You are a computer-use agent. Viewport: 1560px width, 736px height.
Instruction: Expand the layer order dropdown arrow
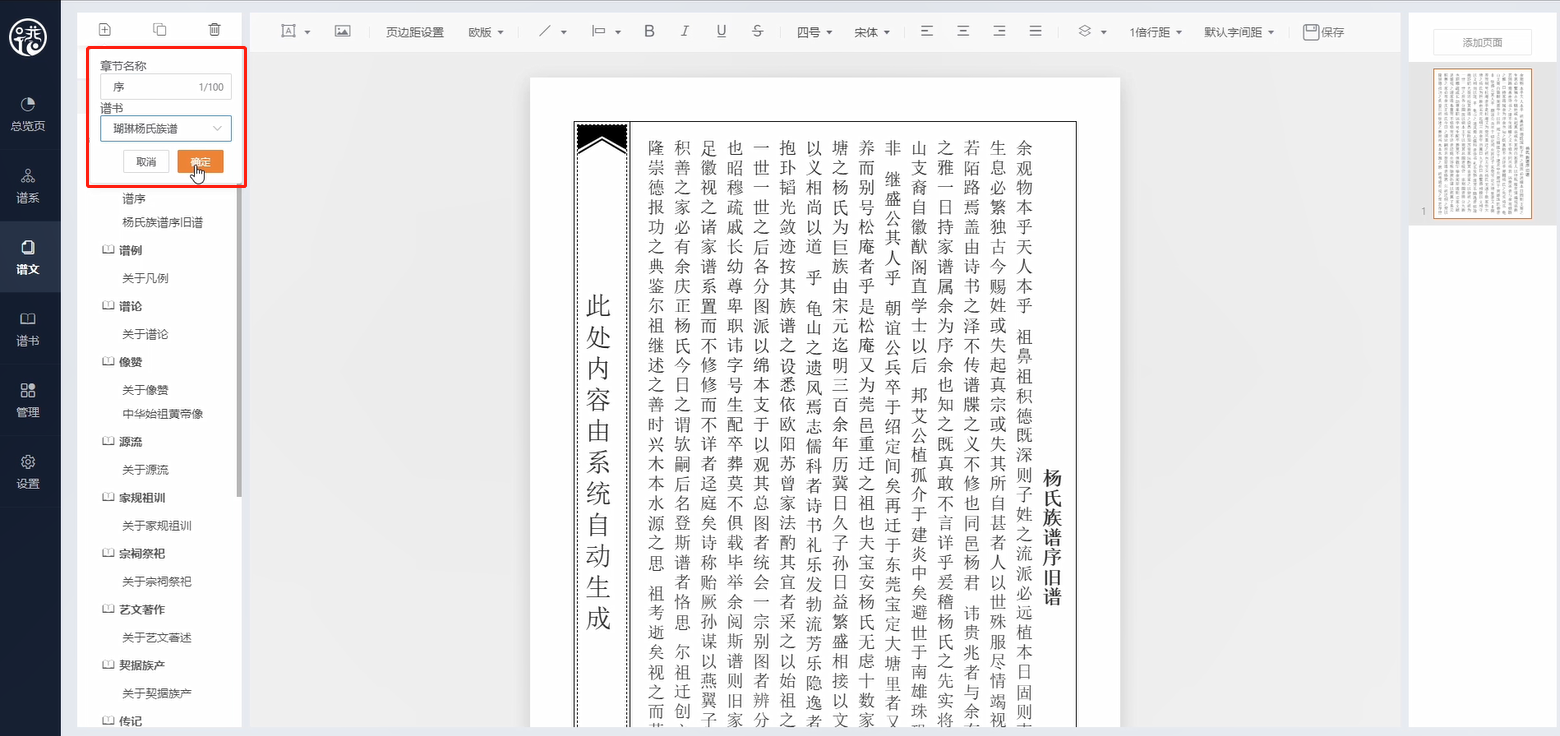[1104, 33]
